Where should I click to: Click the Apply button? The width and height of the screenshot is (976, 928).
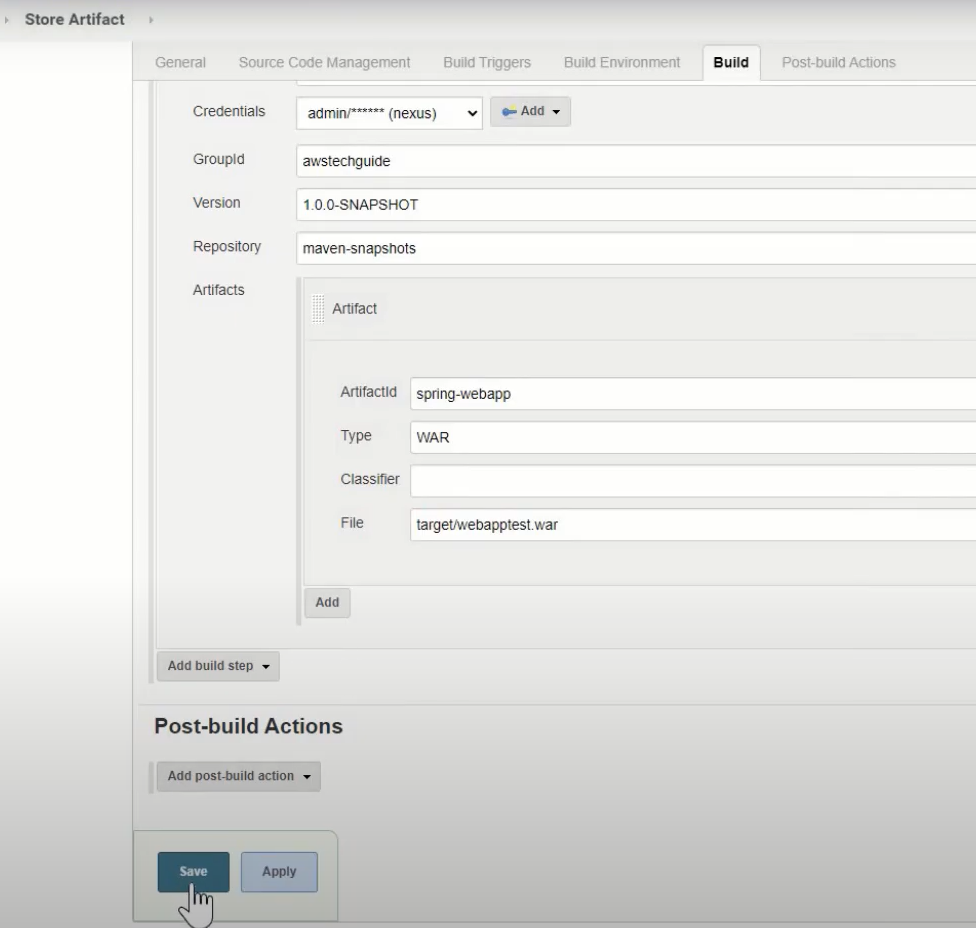pyautogui.click(x=279, y=871)
